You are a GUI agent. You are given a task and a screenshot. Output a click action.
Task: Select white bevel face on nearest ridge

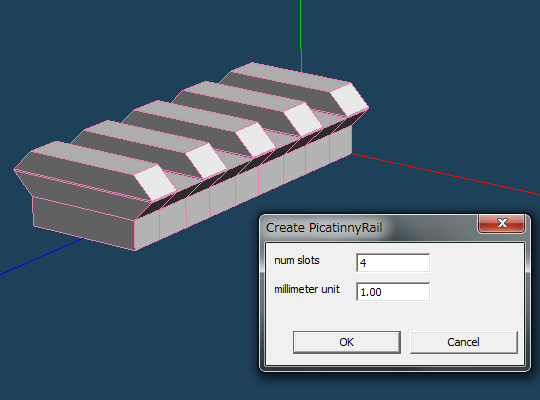click(155, 183)
